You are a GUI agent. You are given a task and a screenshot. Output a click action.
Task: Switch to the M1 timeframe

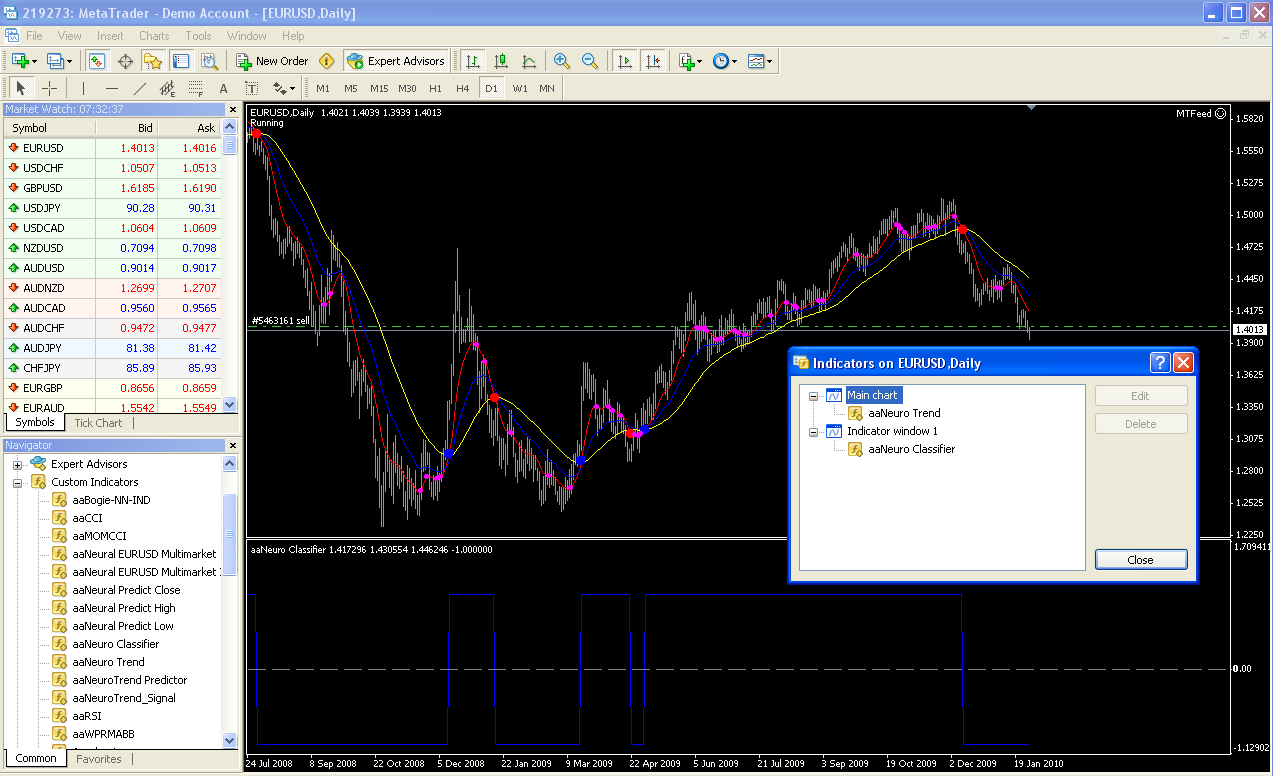tap(323, 88)
